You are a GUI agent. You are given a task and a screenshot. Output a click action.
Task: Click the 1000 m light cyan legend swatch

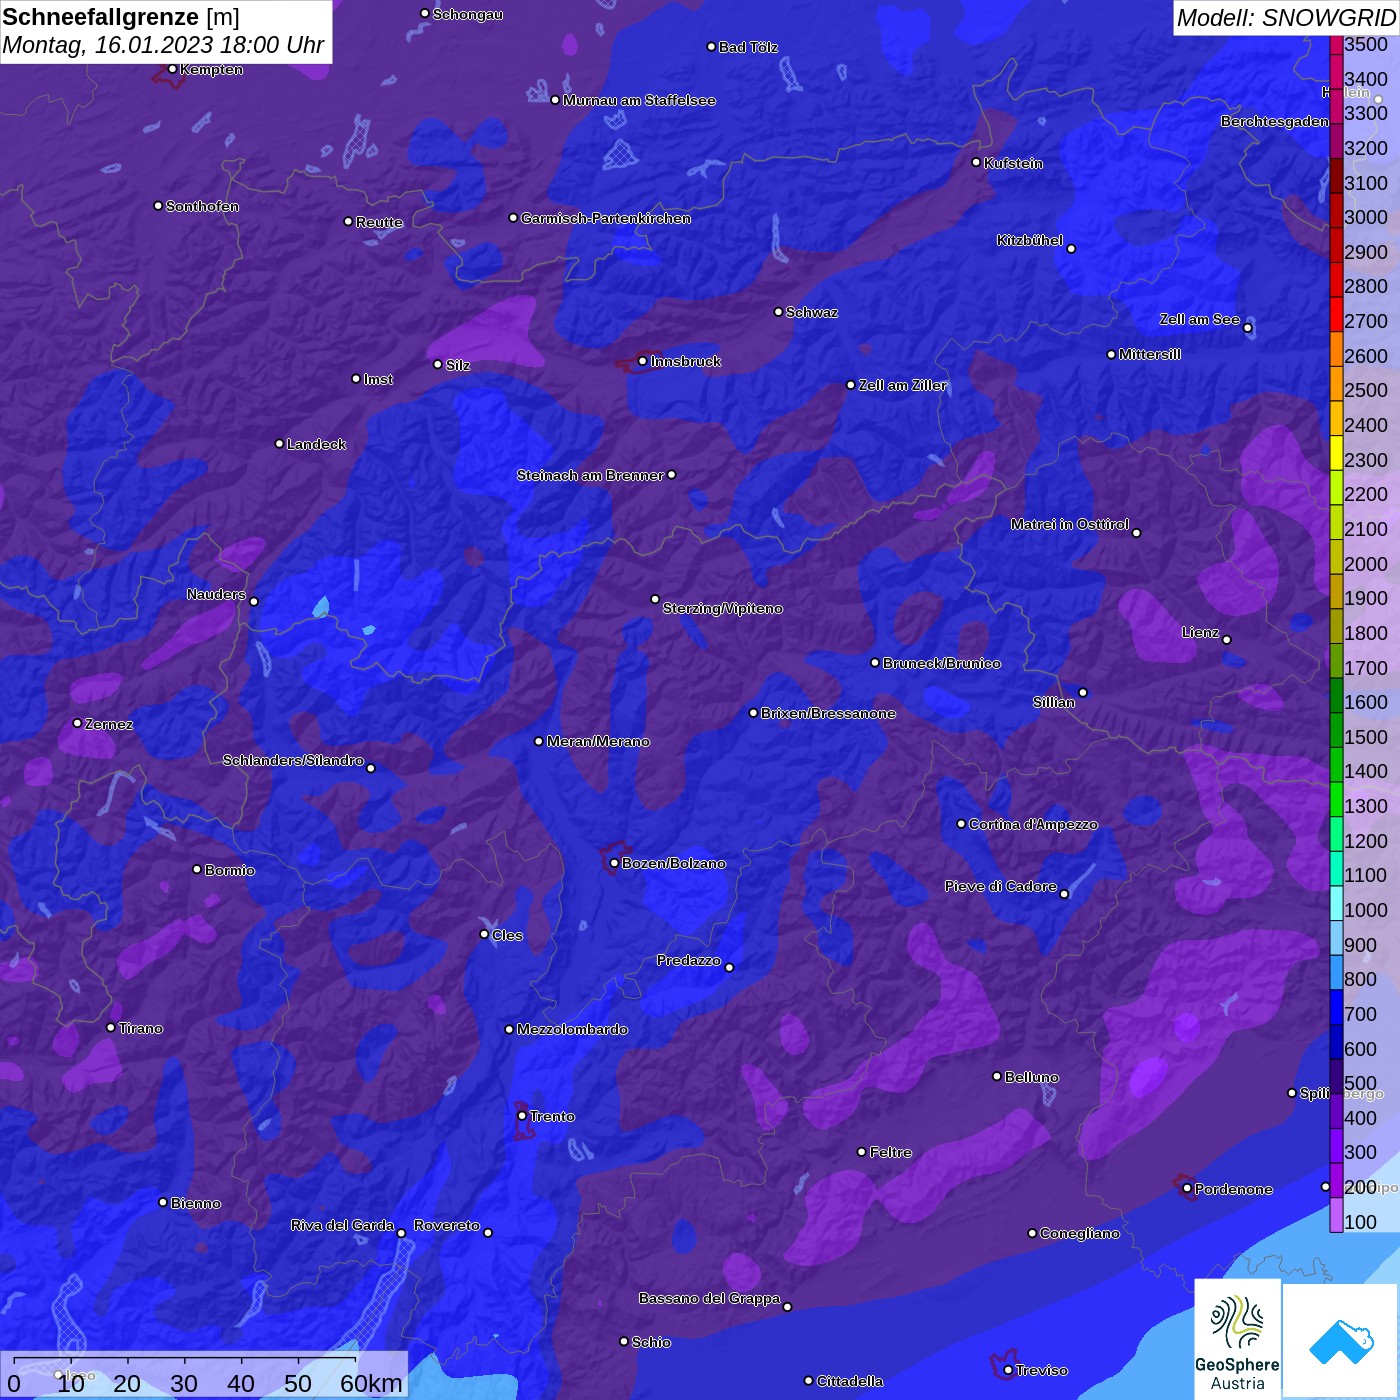click(1336, 903)
